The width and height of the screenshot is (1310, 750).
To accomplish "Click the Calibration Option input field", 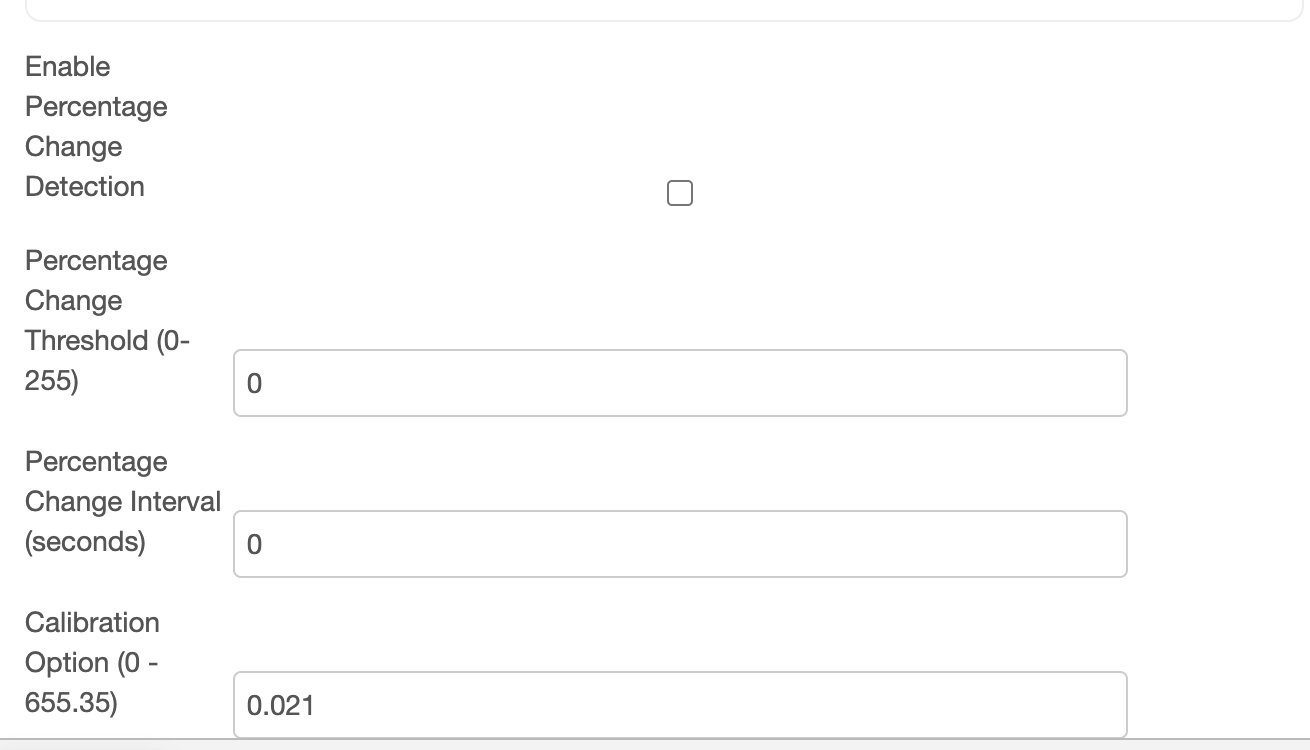I will (680, 705).
